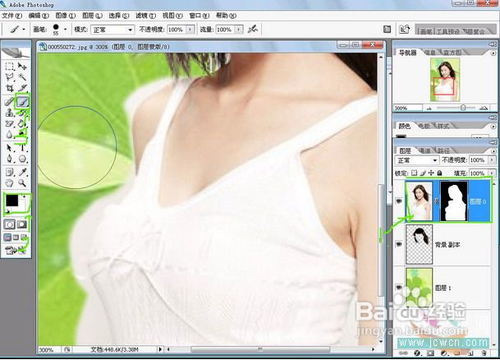This screenshot has width=500, height=360.
Task: Select the Zoom magnifier tool
Action: [22, 183]
